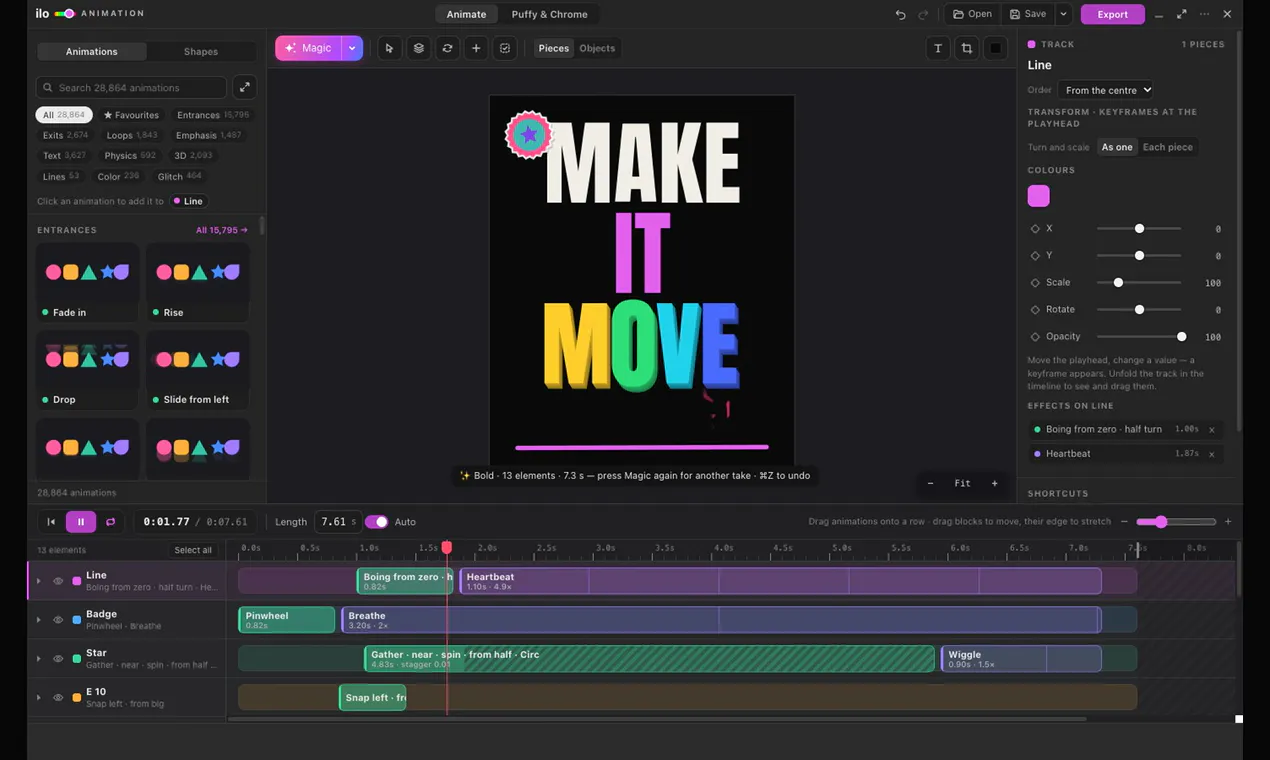Click the black background colour square
This screenshot has height=760, width=1270.
coord(996,48)
